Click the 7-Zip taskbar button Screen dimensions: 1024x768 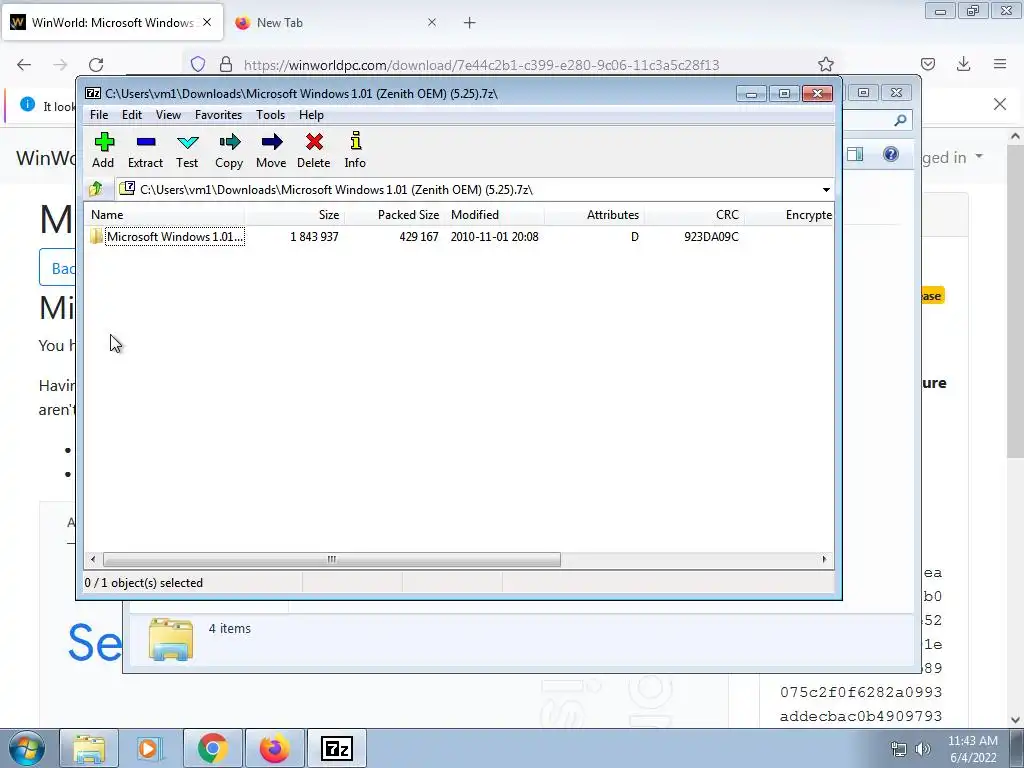coord(337,748)
